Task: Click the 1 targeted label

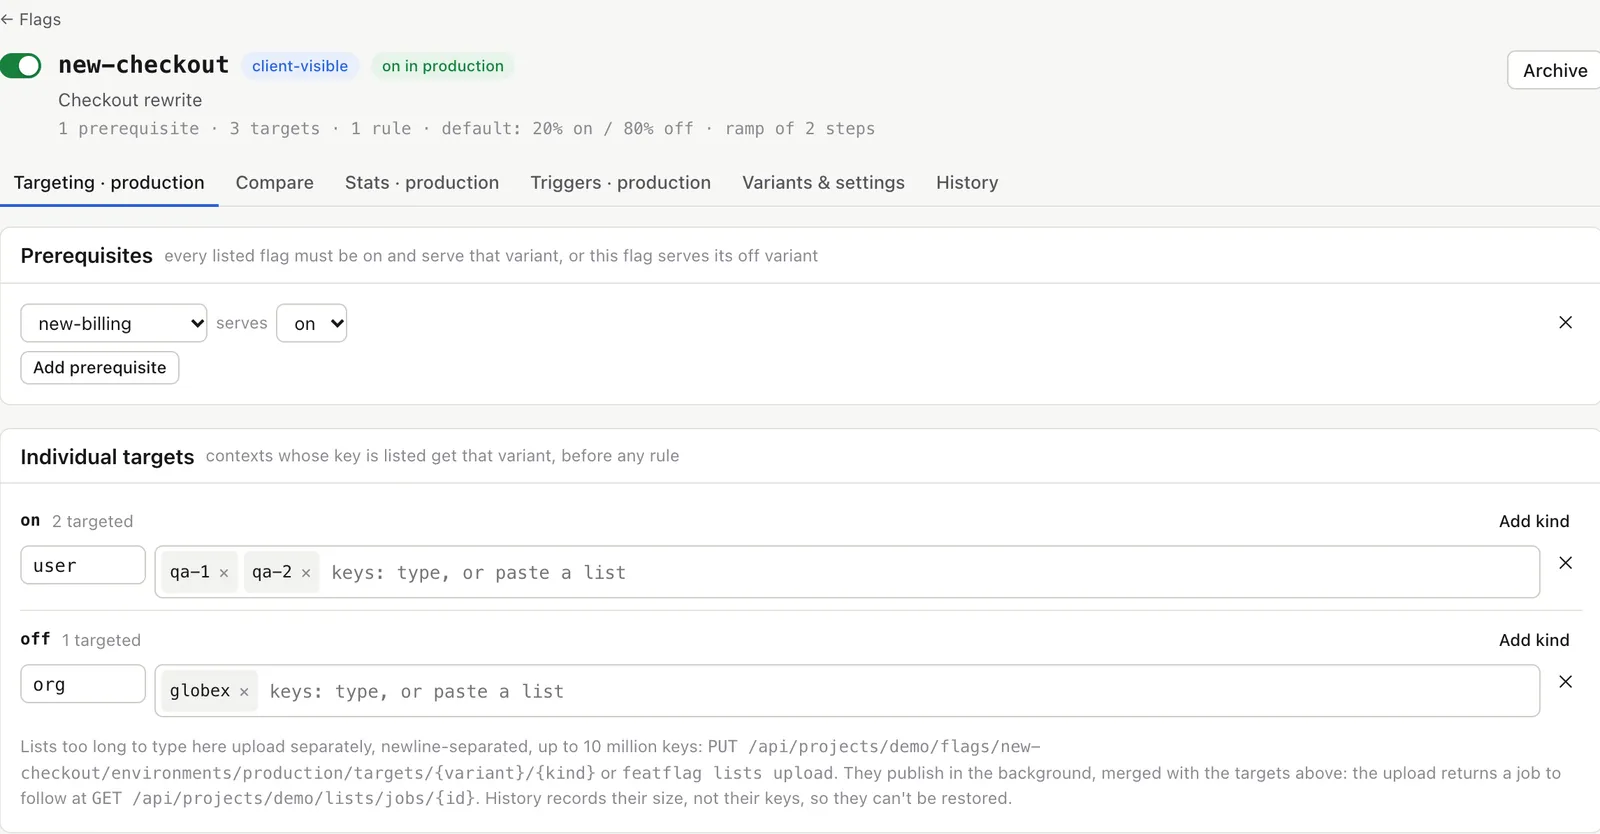Action: (101, 640)
